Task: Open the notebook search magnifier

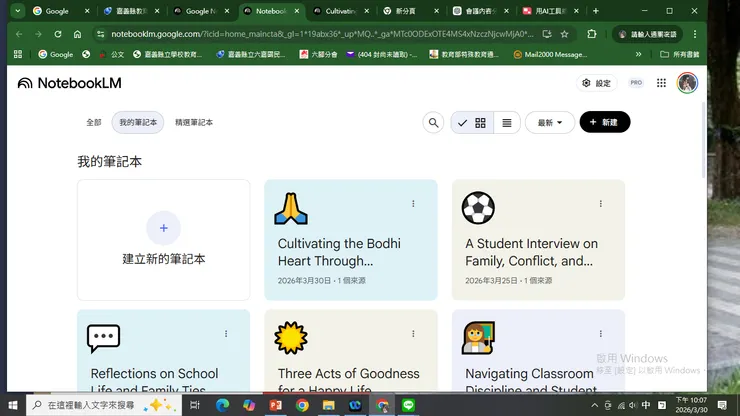Action: pyautogui.click(x=433, y=123)
